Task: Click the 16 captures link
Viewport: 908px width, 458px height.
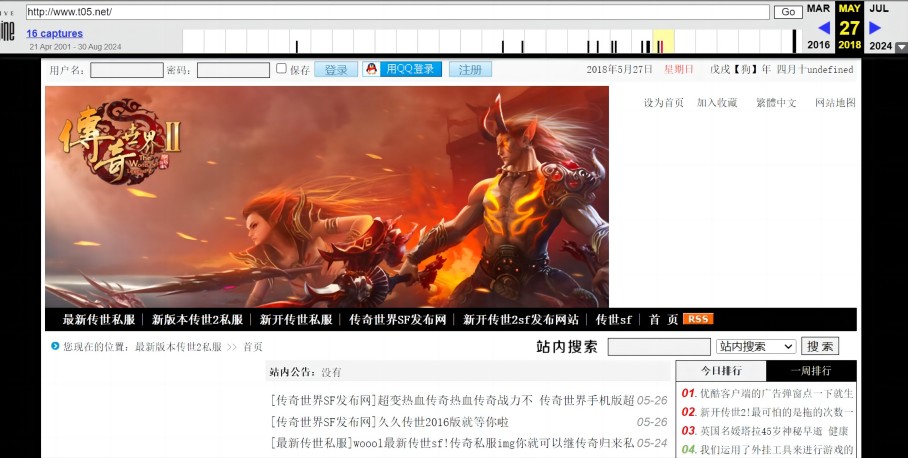Action: [54, 33]
